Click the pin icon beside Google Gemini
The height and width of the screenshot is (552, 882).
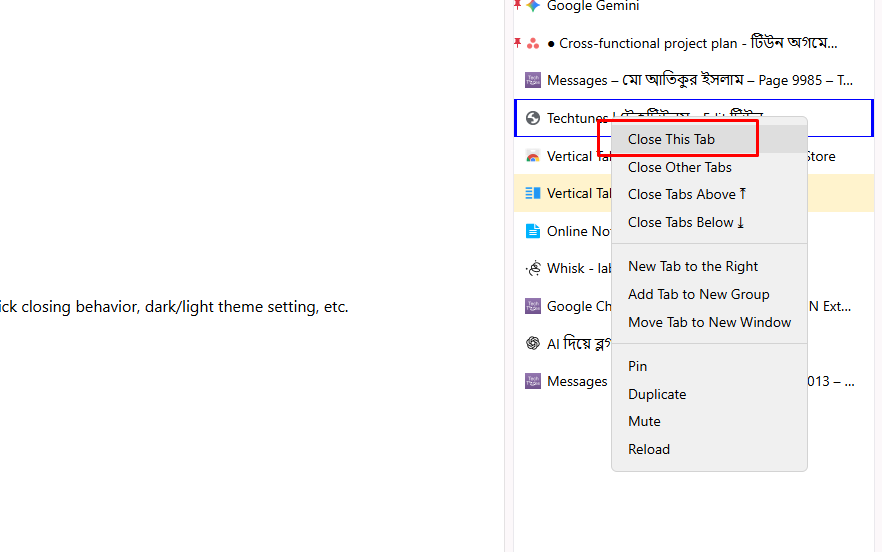click(x=518, y=5)
